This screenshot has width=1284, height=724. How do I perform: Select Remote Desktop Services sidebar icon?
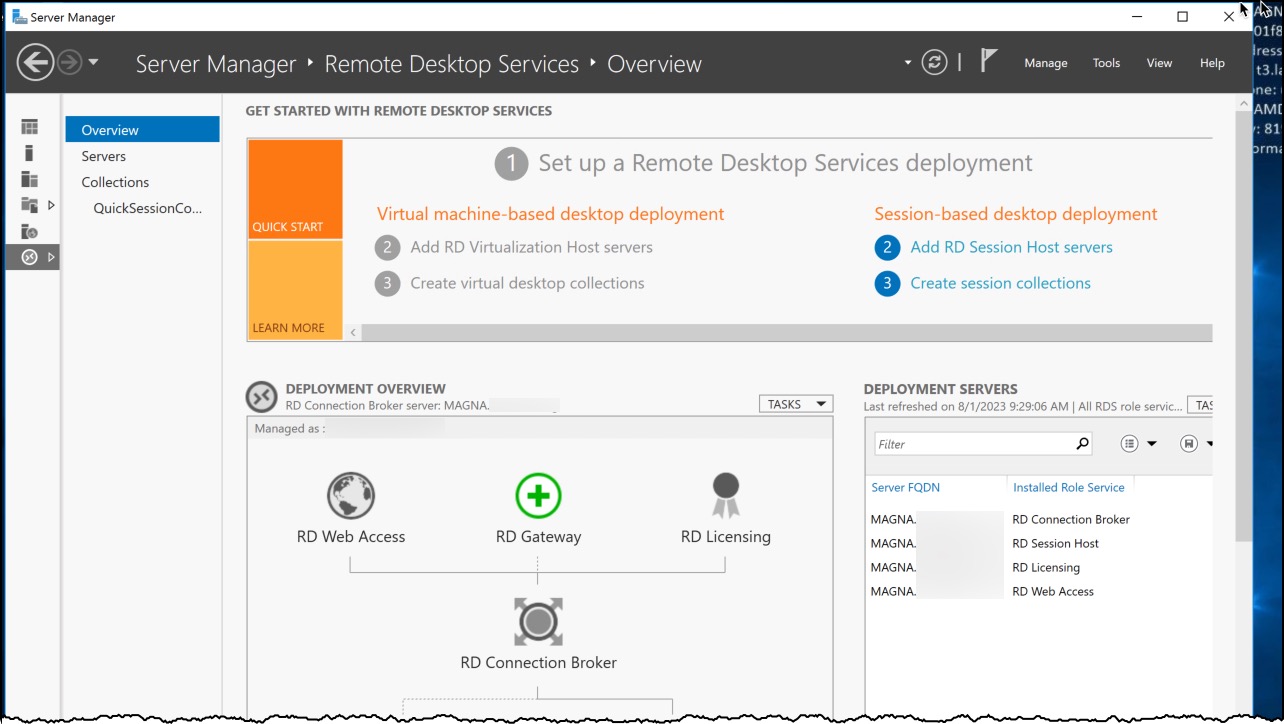point(30,257)
